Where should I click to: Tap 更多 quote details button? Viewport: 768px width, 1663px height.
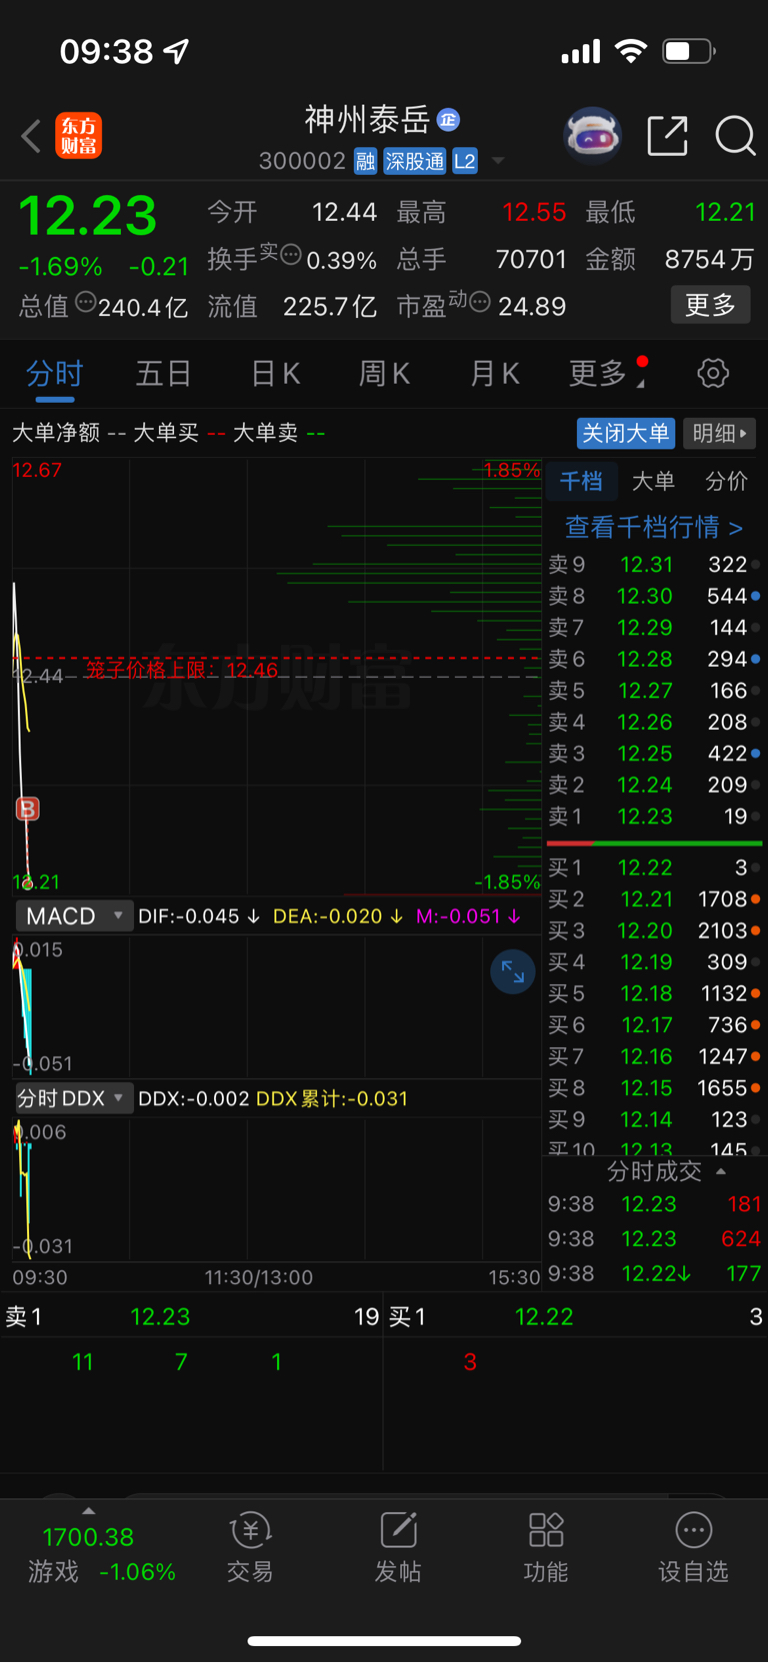pos(710,305)
